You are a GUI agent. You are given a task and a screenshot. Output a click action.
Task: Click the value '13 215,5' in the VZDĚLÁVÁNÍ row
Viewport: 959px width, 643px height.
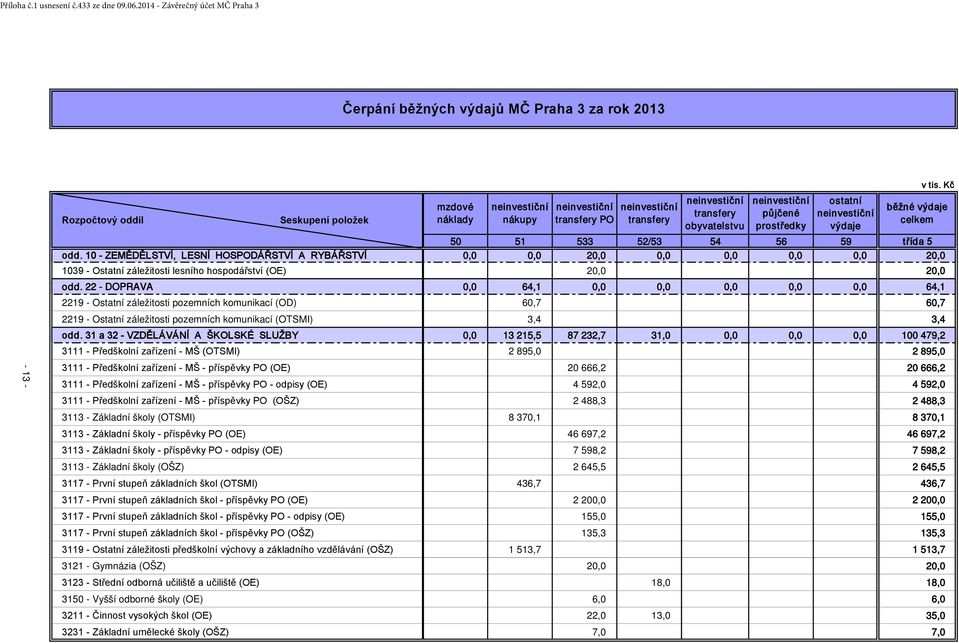pos(522,336)
